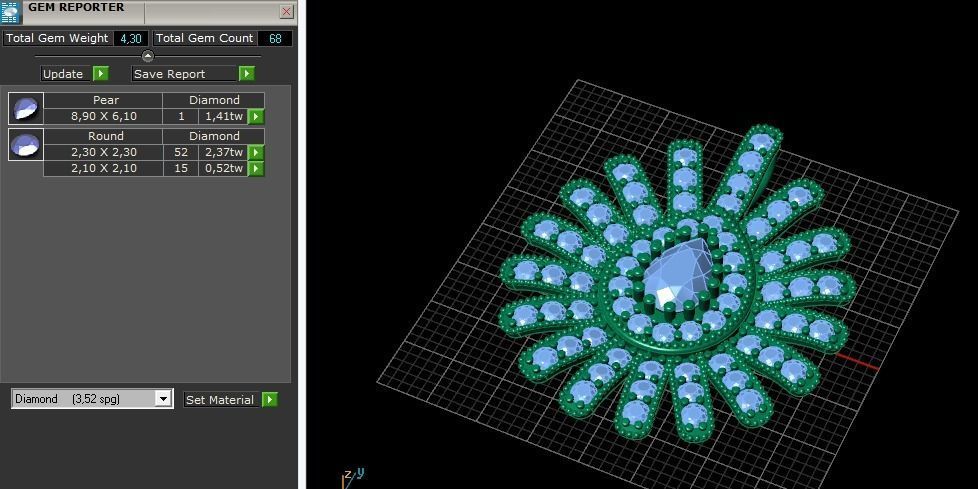The image size is (978, 489).
Task: Click the Update button
Action: [67, 74]
